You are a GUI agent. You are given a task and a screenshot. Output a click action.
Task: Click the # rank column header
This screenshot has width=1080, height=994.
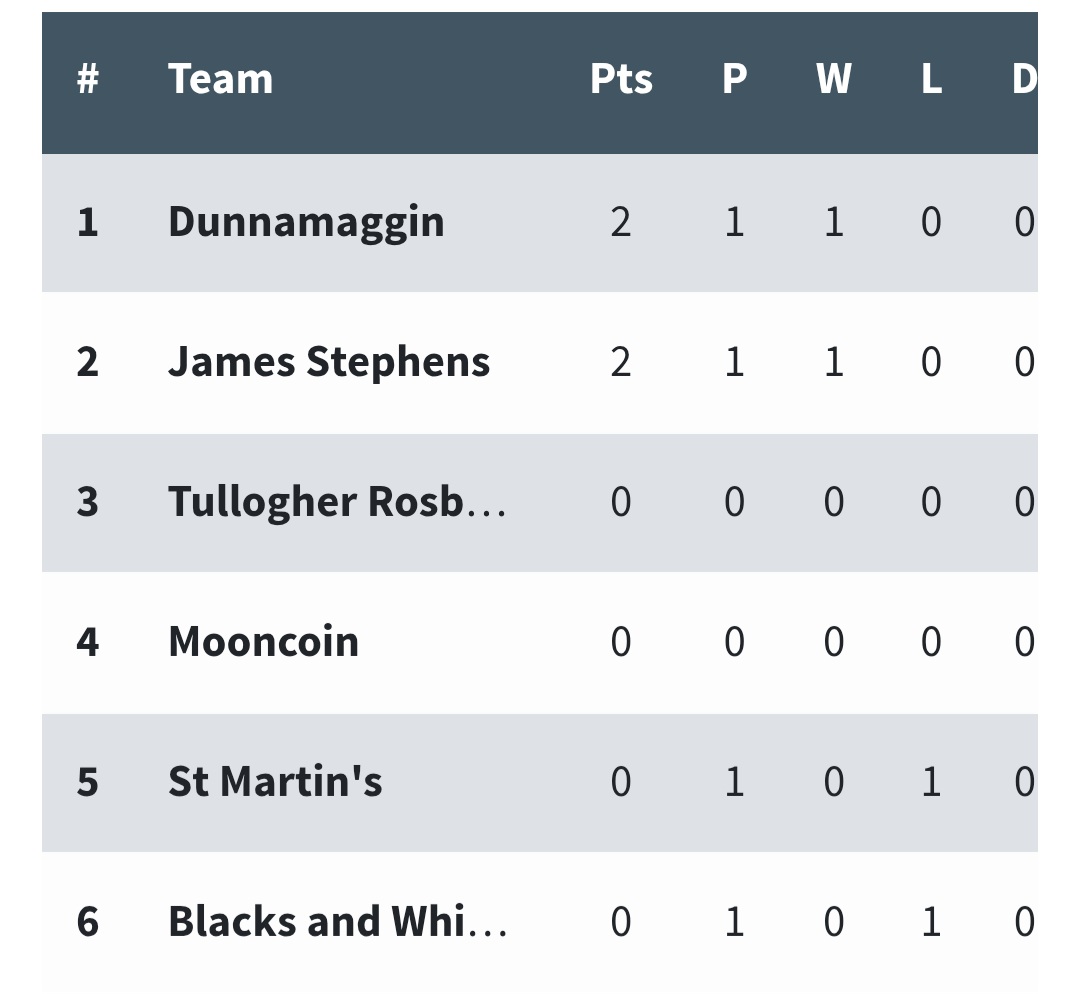88,79
